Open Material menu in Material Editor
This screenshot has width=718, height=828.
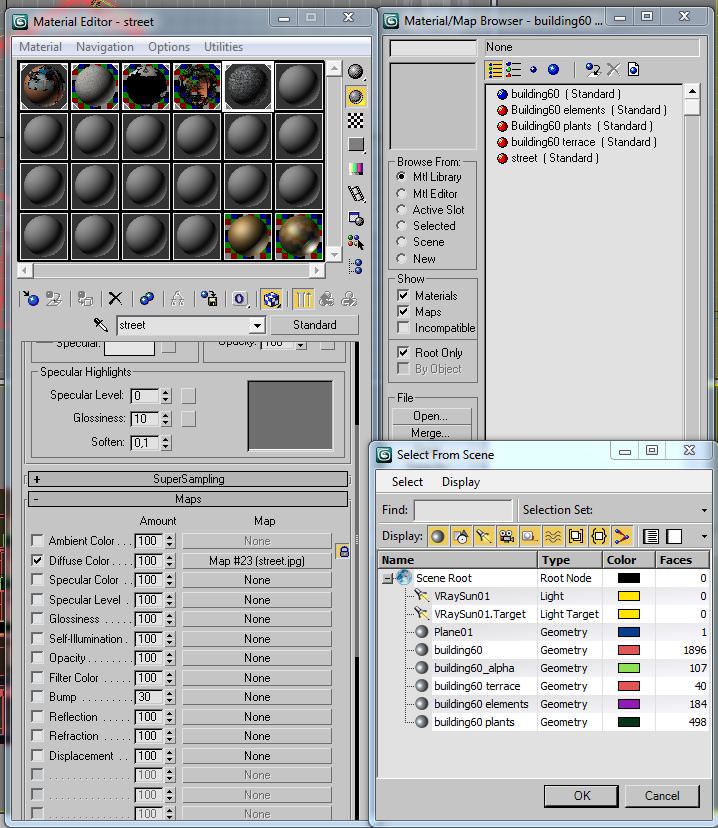(40, 47)
